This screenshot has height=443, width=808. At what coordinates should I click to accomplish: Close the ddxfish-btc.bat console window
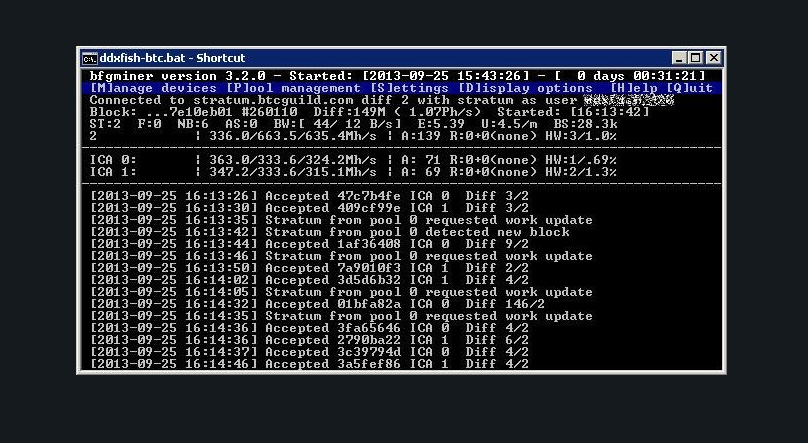[713, 58]
